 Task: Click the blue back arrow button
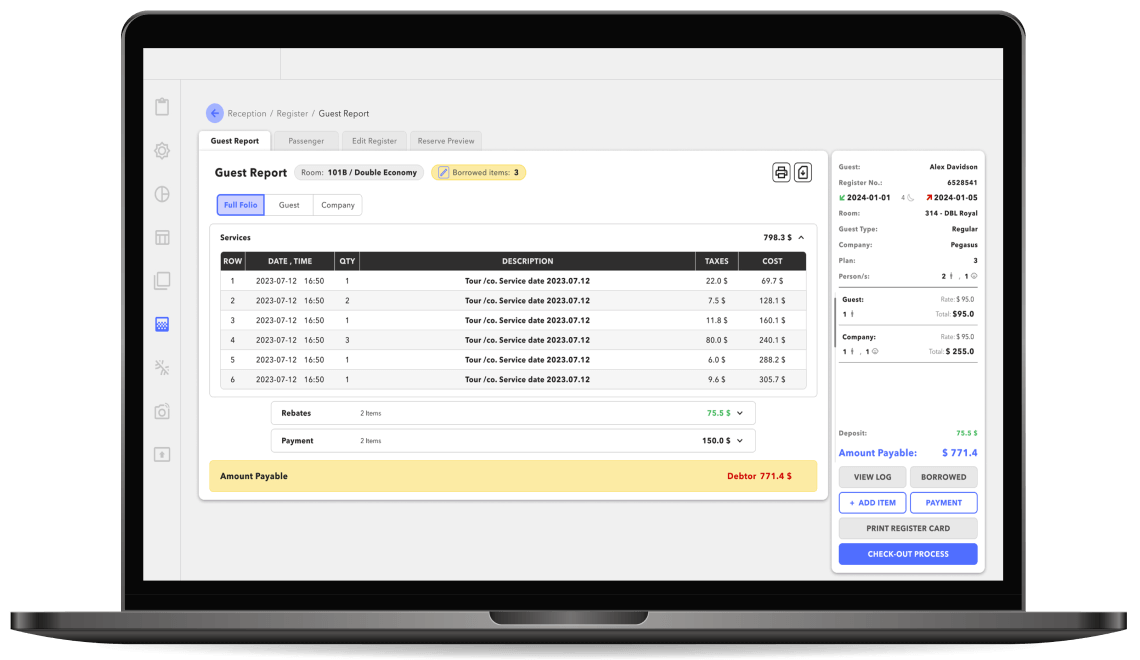(214, 113)
